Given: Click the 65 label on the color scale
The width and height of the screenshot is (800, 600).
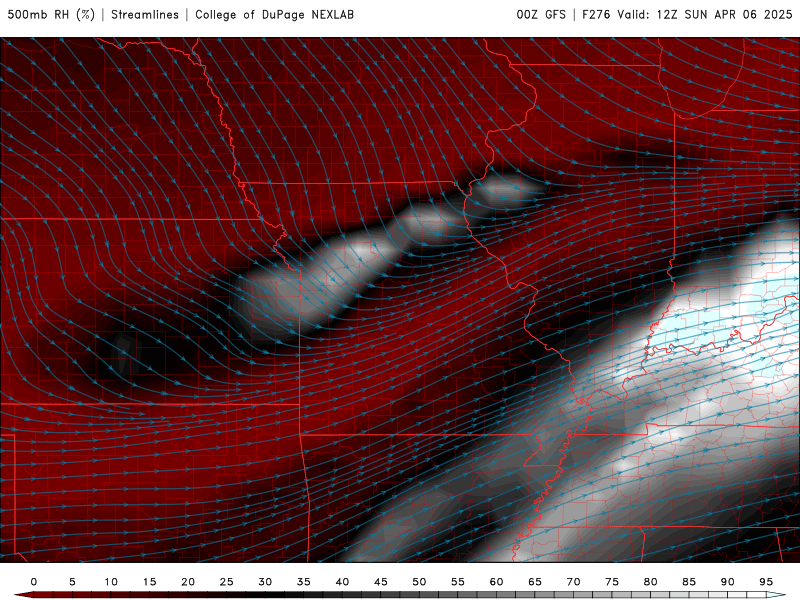Looking at the screenshot, I should tap(535, 582).
